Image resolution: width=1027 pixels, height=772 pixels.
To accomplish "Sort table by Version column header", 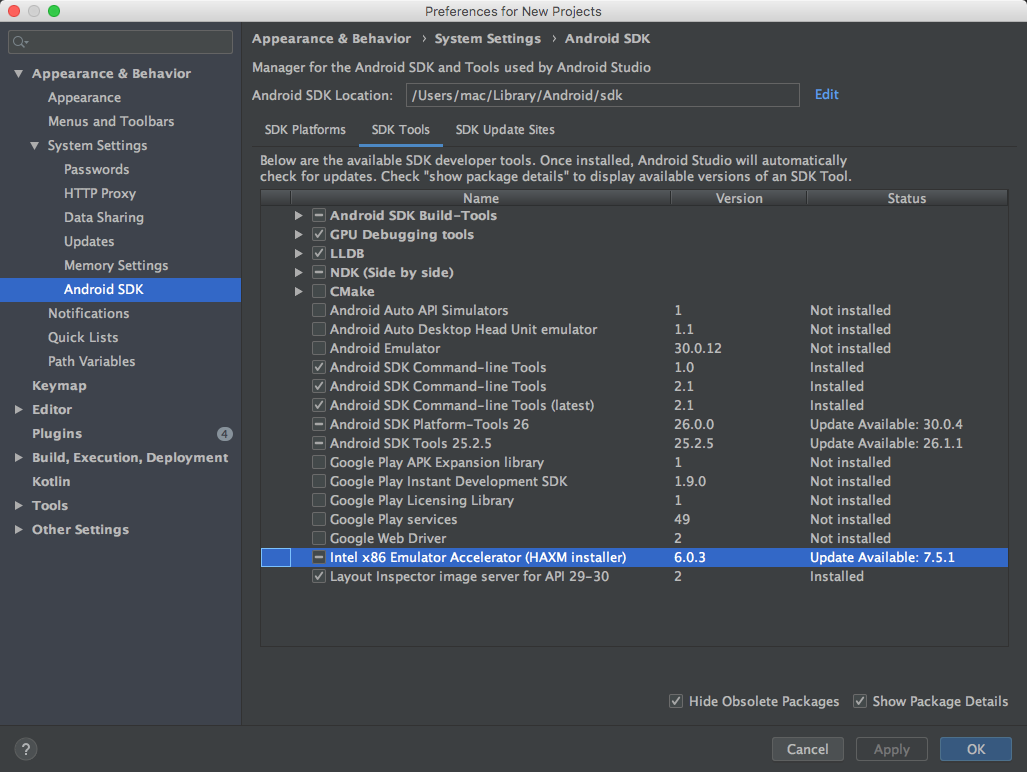I will 739,198.
